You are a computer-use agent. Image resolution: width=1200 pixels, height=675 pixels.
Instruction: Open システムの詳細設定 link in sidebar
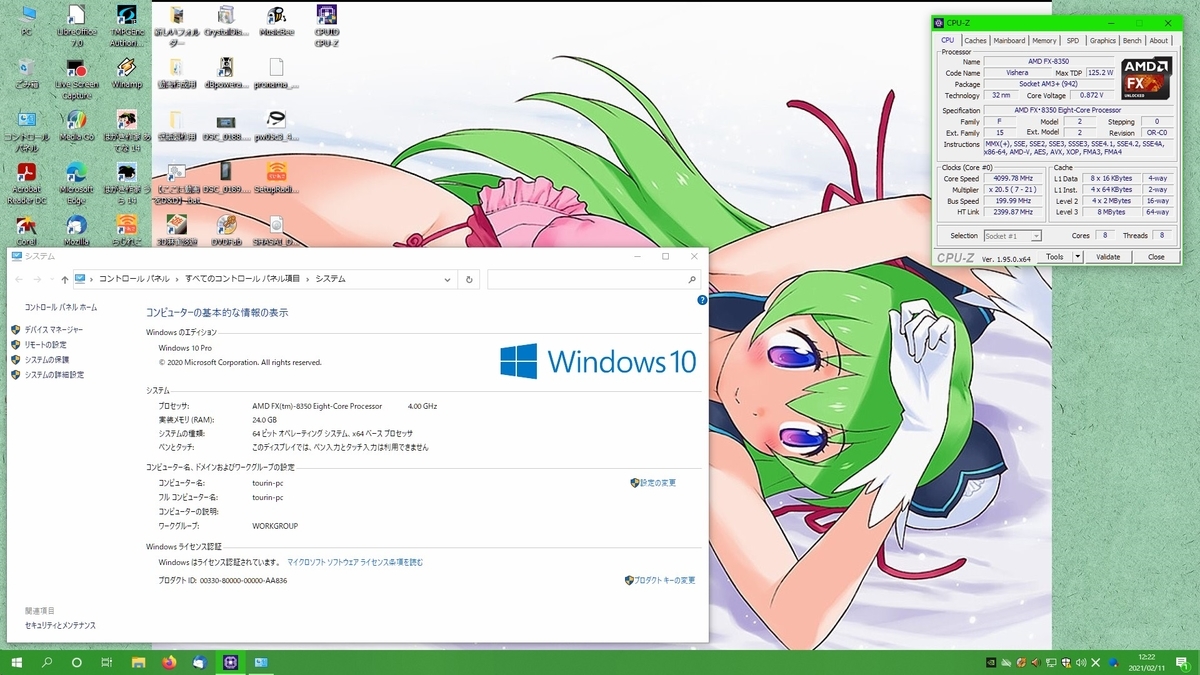click(53, 374)
